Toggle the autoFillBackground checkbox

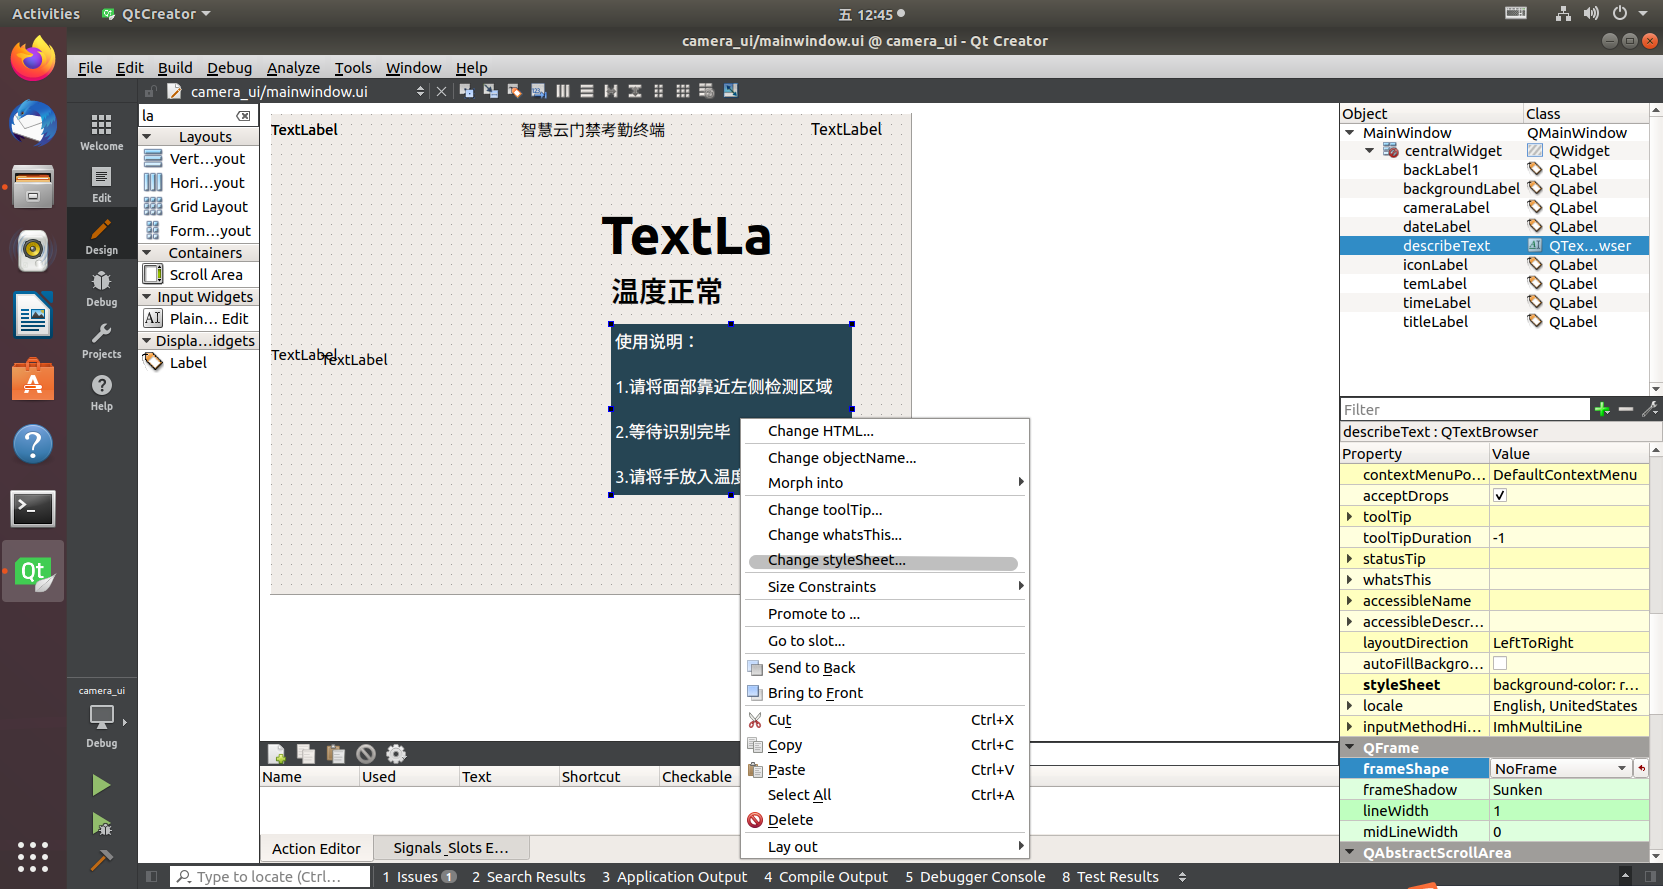1500,664
